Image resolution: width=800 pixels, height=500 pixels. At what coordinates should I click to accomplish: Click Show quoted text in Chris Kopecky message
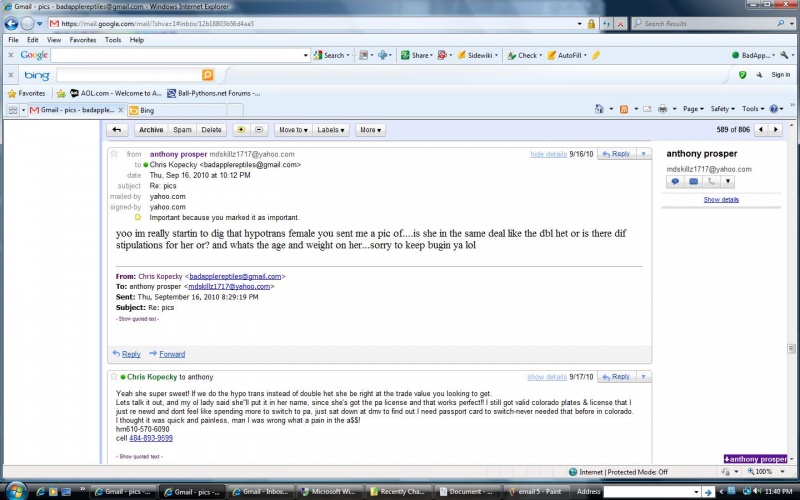pos(139,457)
